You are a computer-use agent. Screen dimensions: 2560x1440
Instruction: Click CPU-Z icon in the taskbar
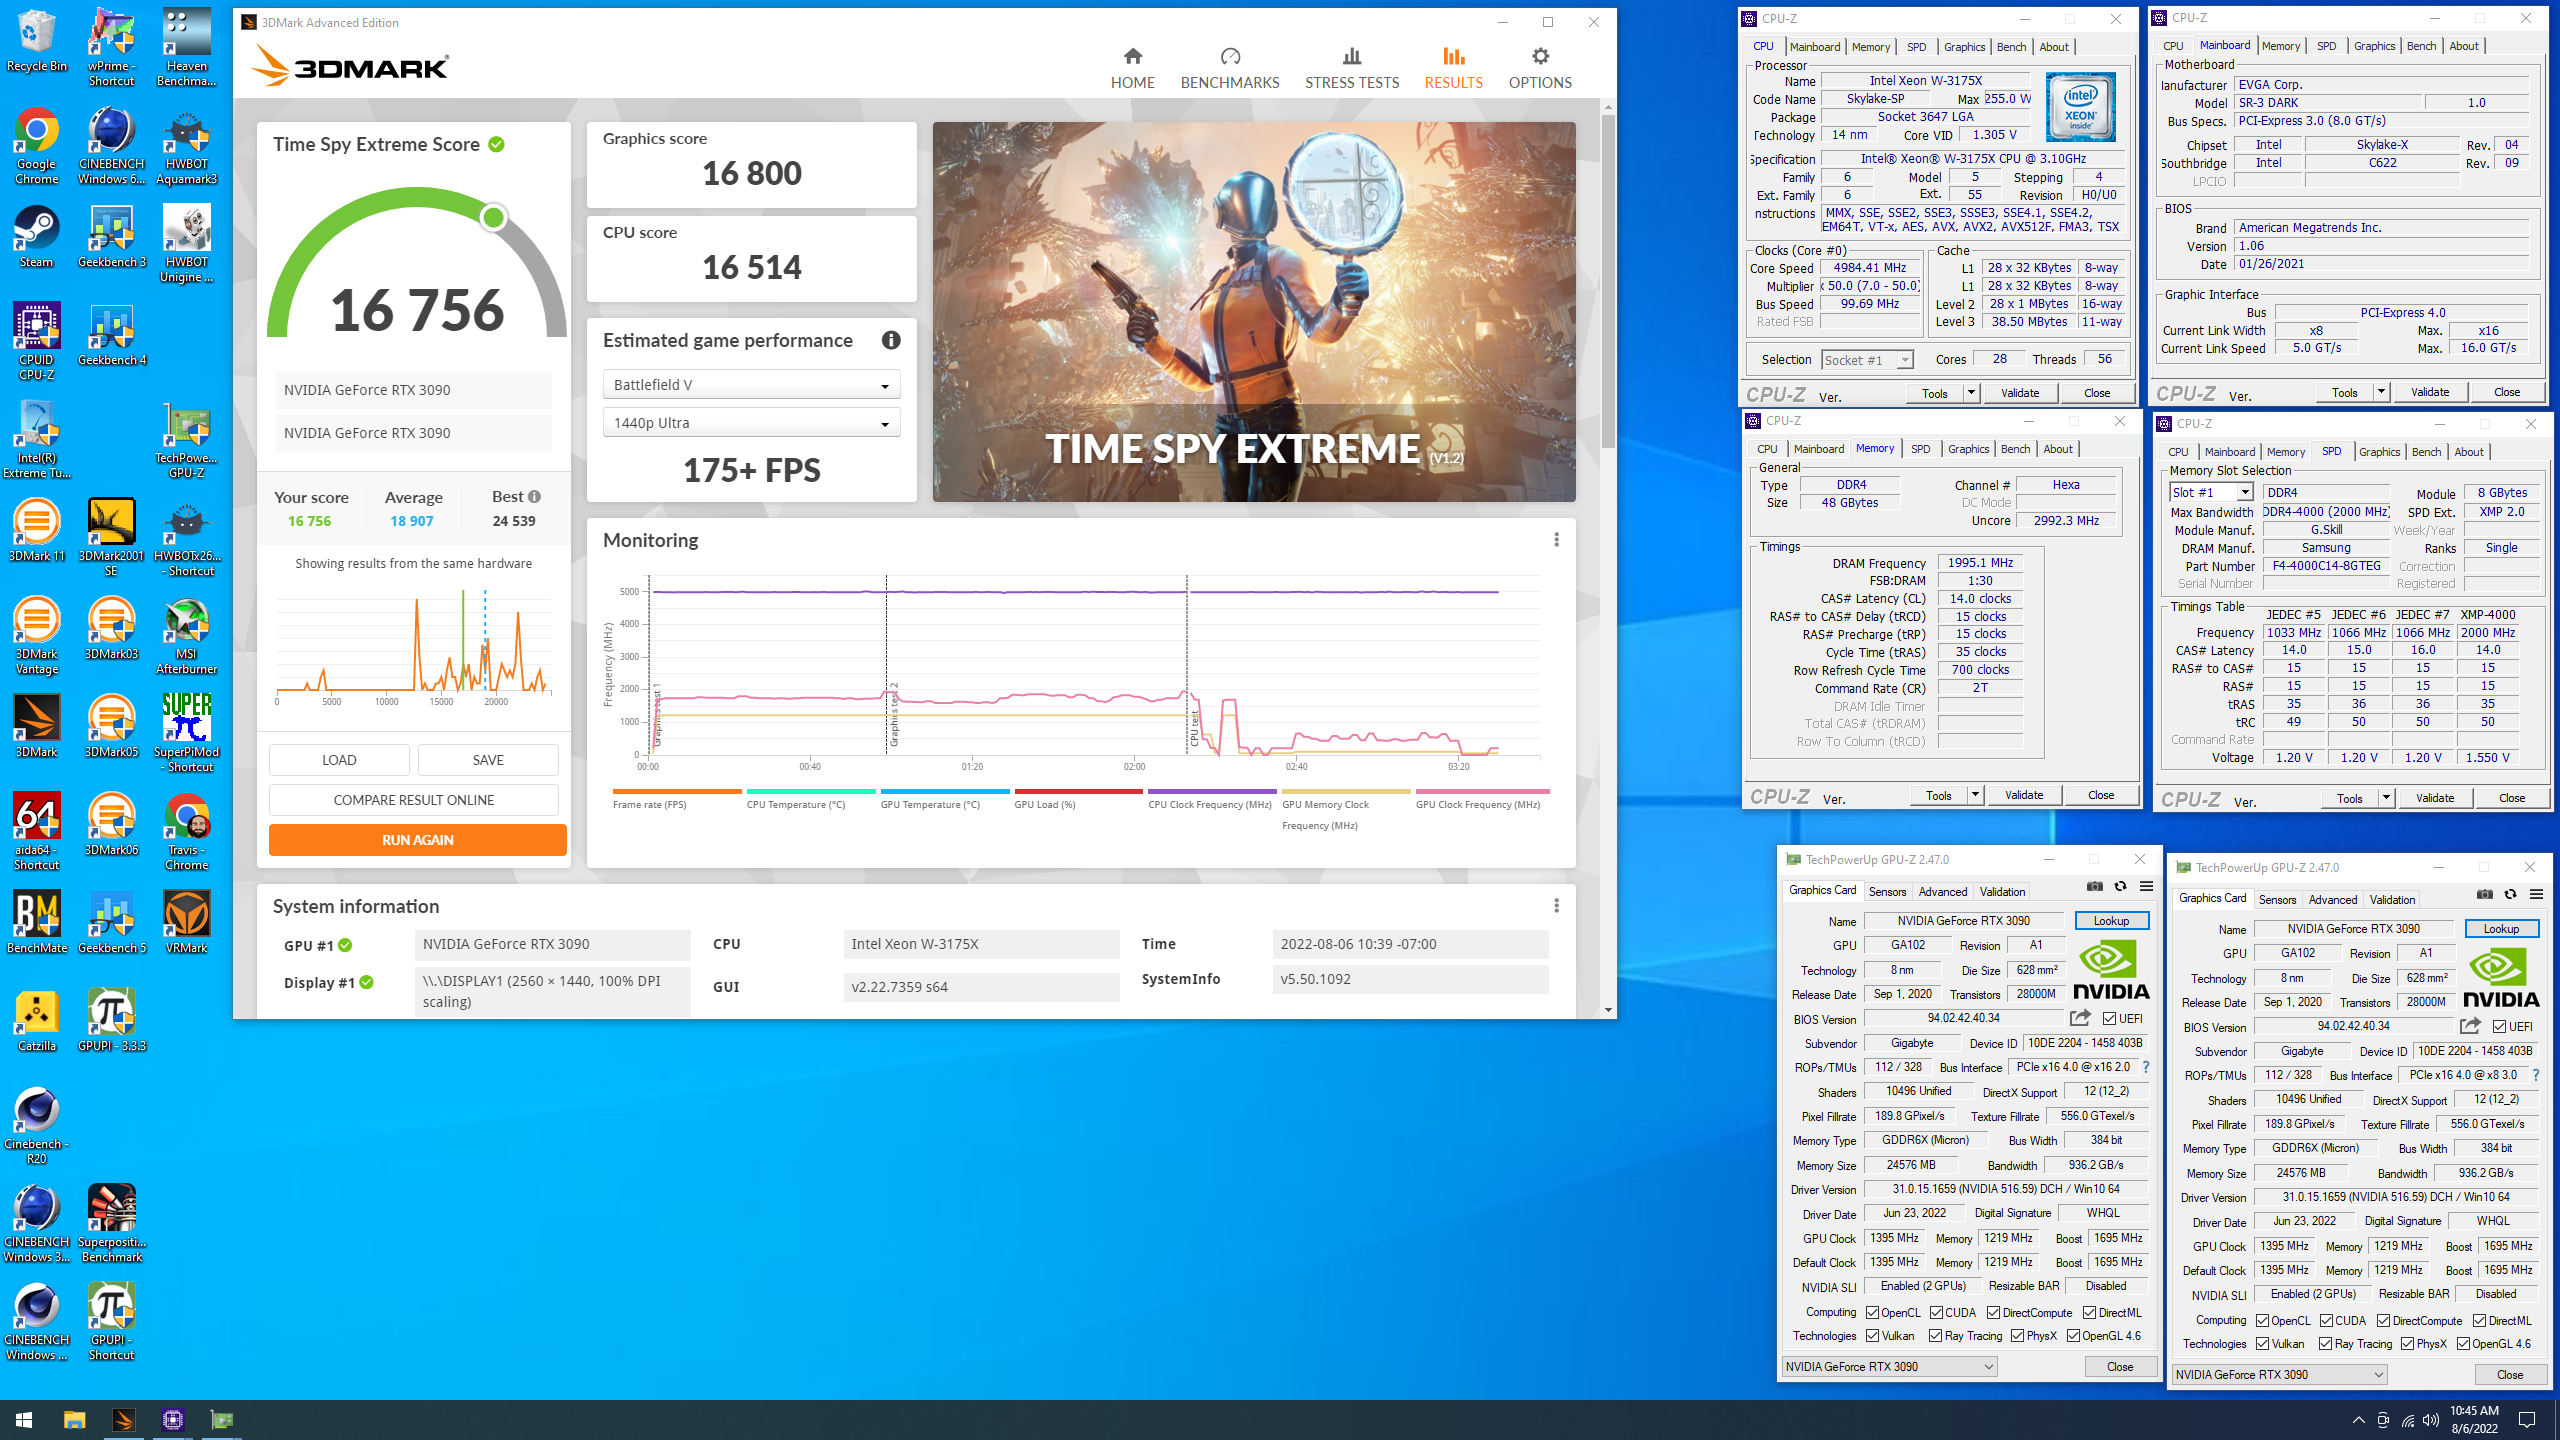point(173,1420)
